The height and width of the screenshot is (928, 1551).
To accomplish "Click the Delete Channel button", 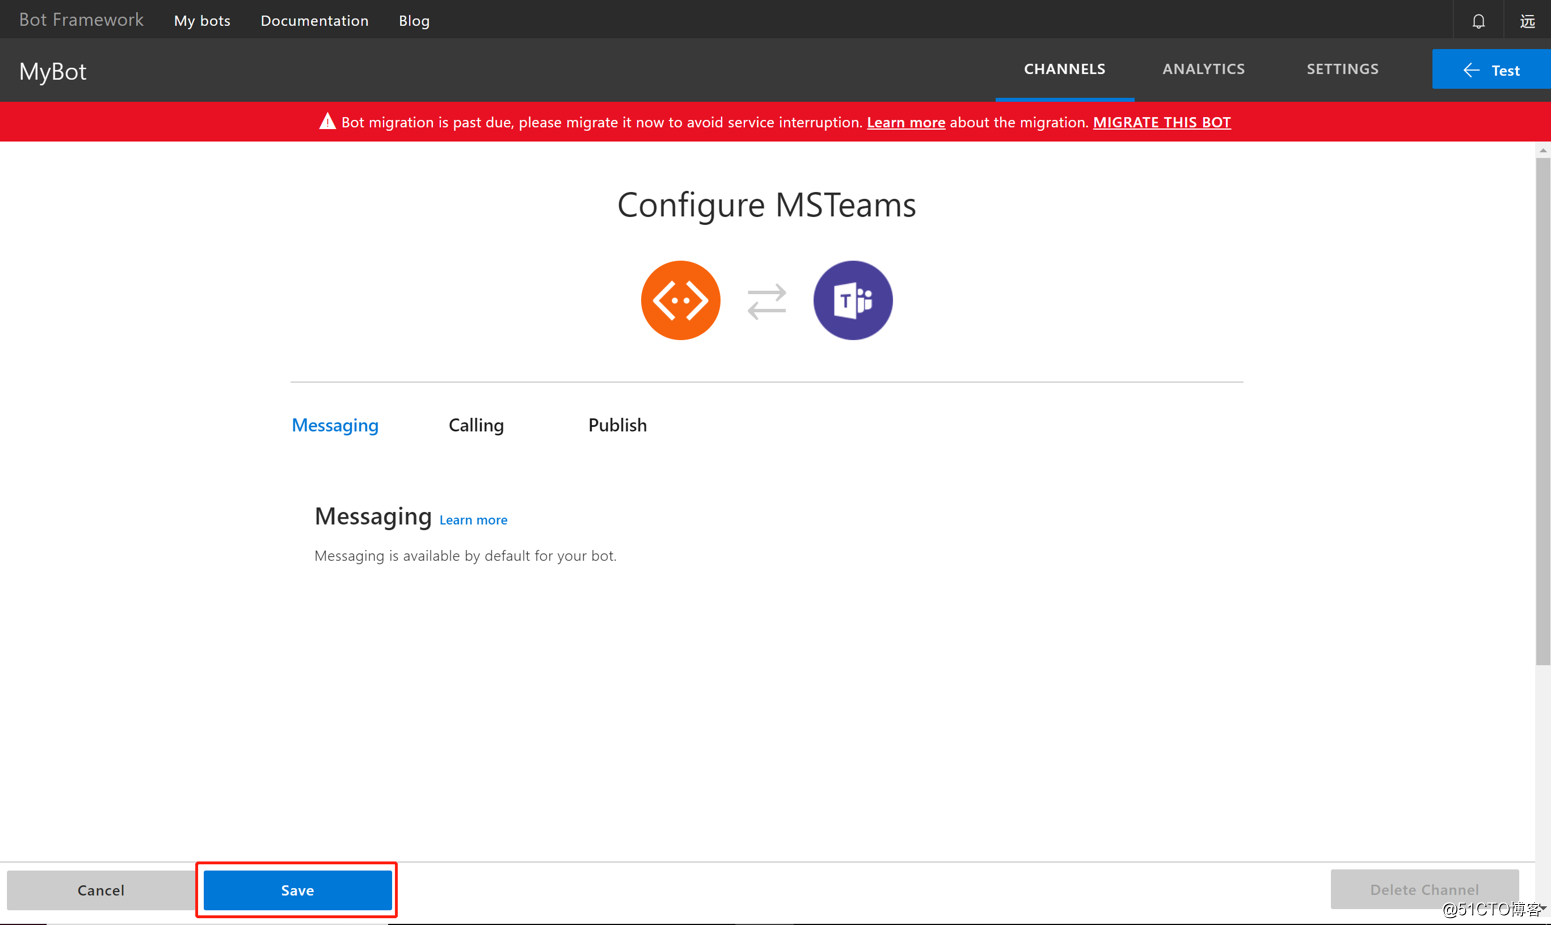I will (x=1424, y=889).
